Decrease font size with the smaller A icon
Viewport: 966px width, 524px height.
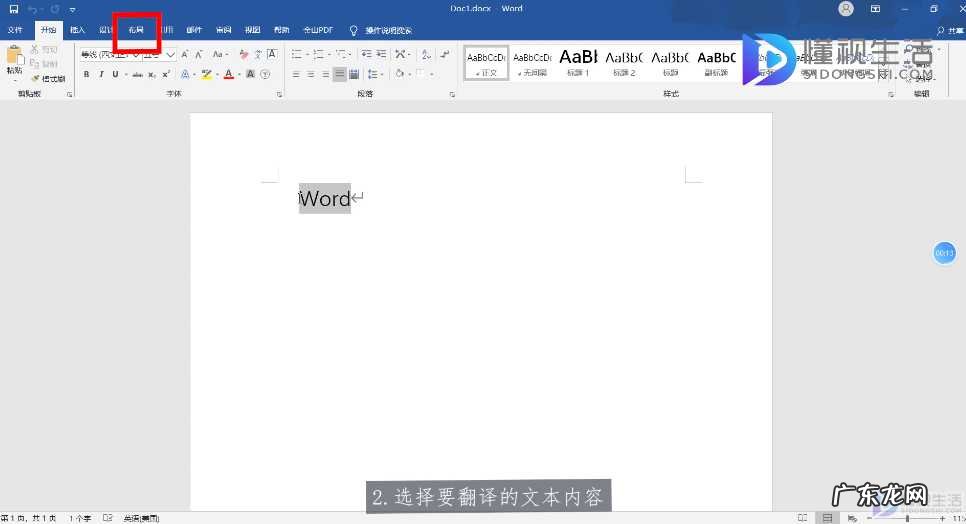pos(199,55)
